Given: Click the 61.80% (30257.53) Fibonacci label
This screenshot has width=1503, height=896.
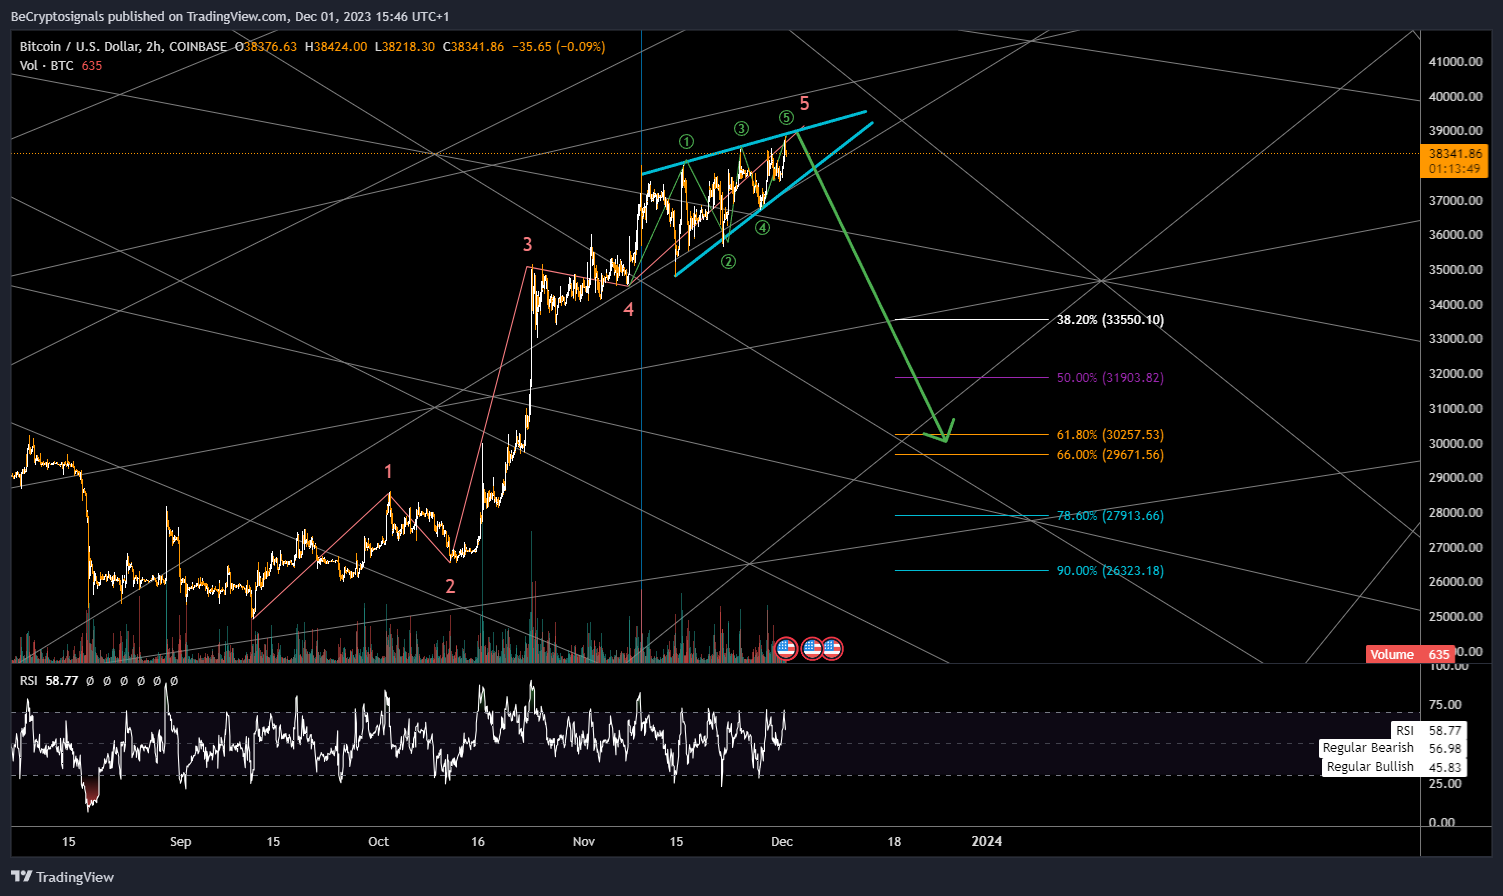Looking at the screenshot, I should 1110,435.
